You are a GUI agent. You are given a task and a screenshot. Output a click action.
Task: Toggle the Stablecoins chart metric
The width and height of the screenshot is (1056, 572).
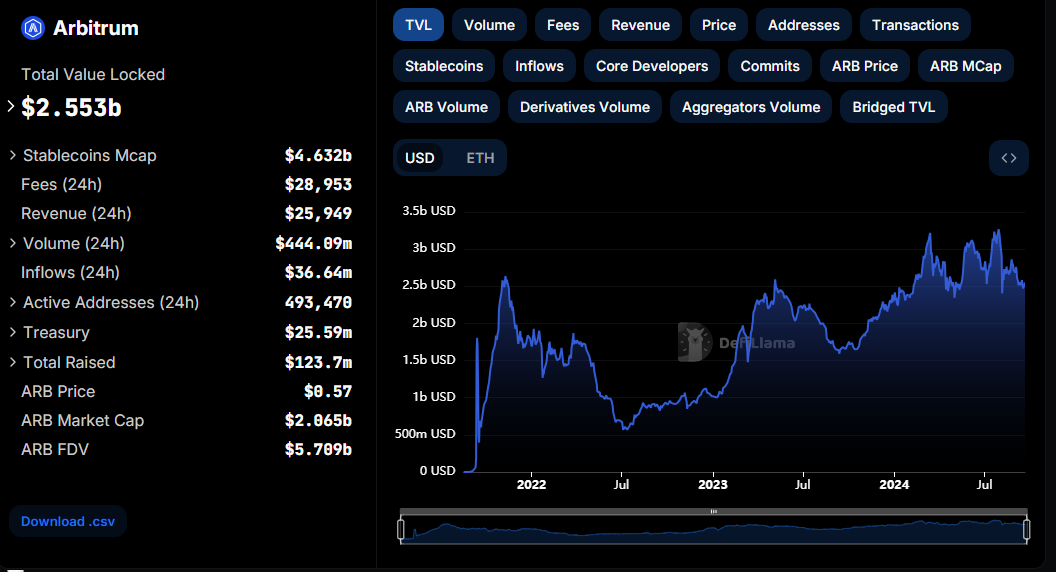click(444, 66)
